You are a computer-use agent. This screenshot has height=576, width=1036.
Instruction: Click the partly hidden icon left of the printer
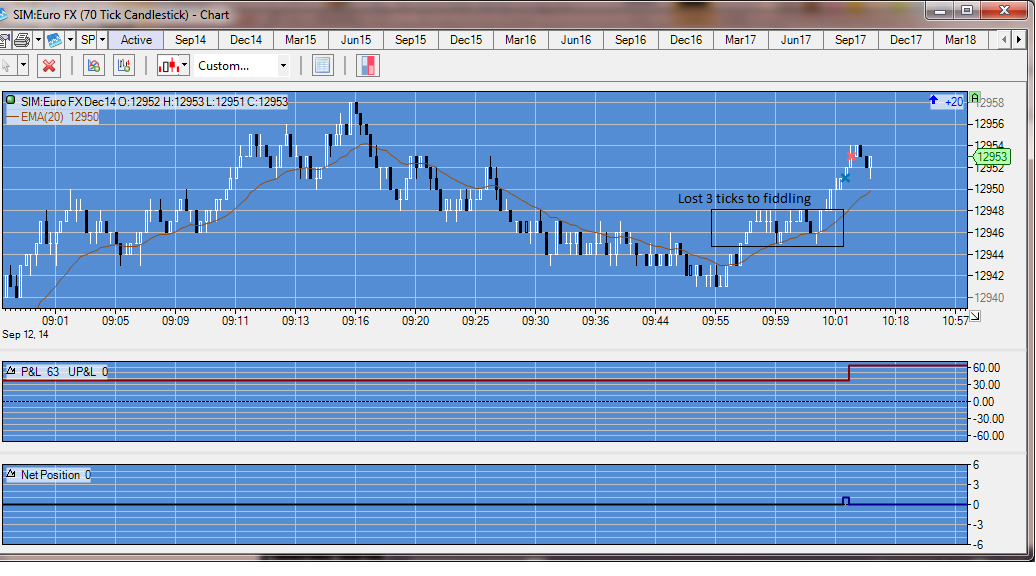5,40
